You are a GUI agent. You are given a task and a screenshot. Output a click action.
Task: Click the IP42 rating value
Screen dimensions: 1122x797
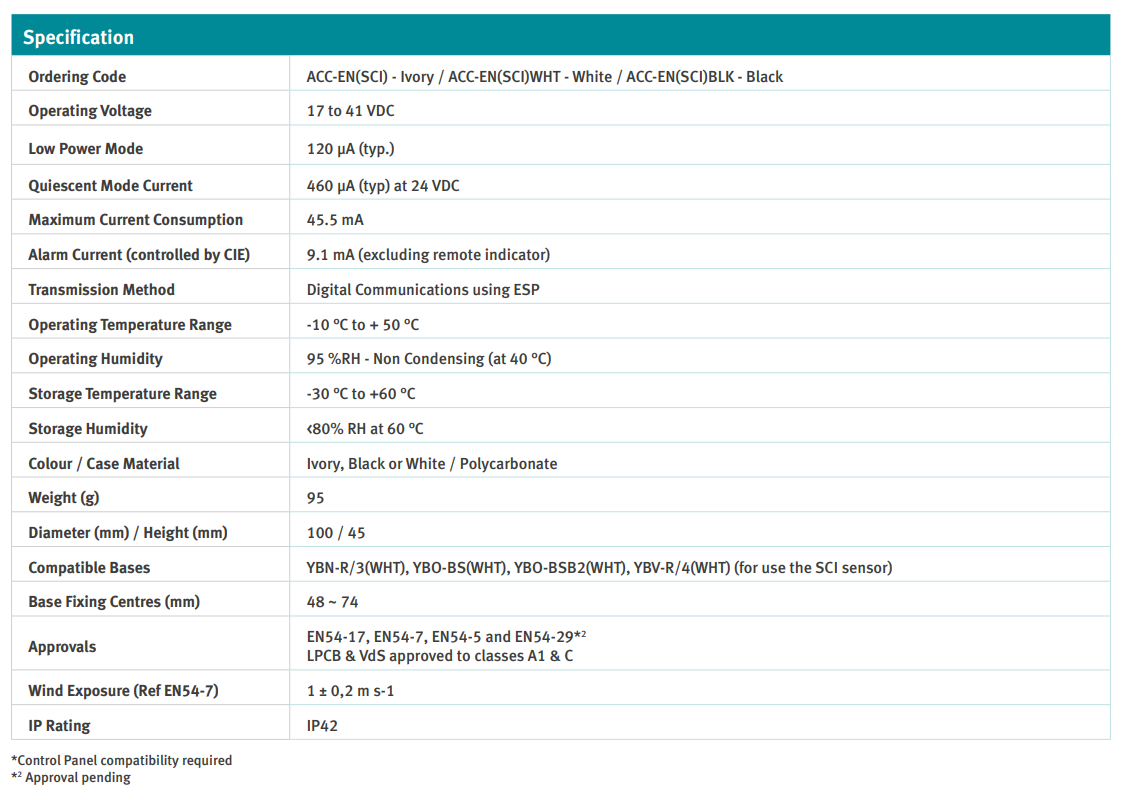click(322, 726)
